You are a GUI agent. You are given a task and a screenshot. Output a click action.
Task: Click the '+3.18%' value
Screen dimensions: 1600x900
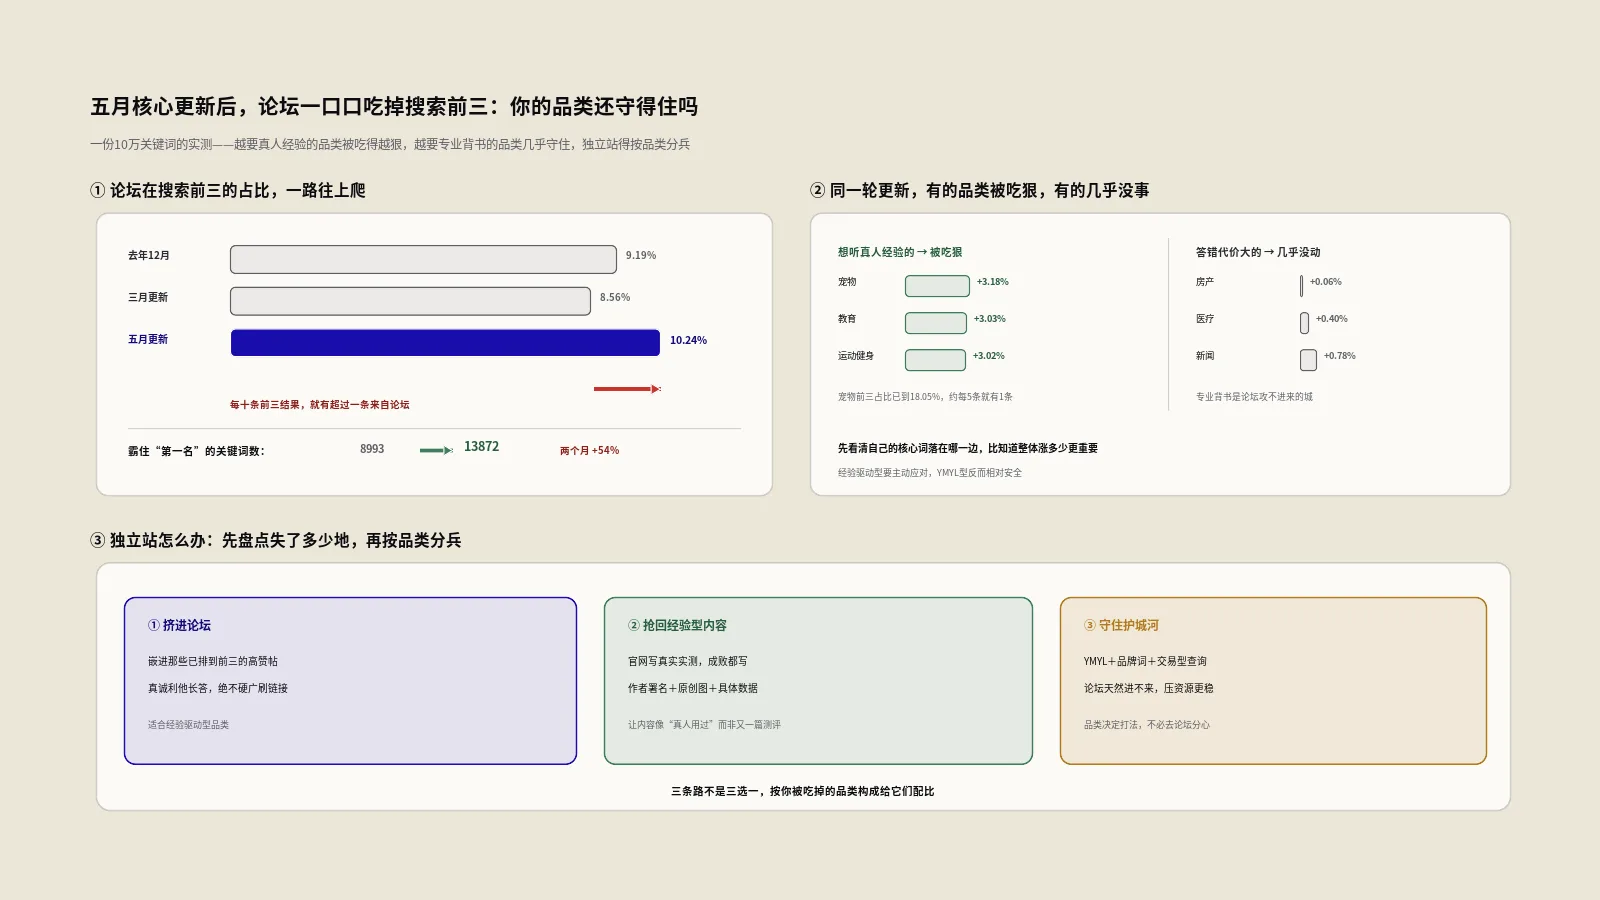pyautogui.click(x=993, y=282)
